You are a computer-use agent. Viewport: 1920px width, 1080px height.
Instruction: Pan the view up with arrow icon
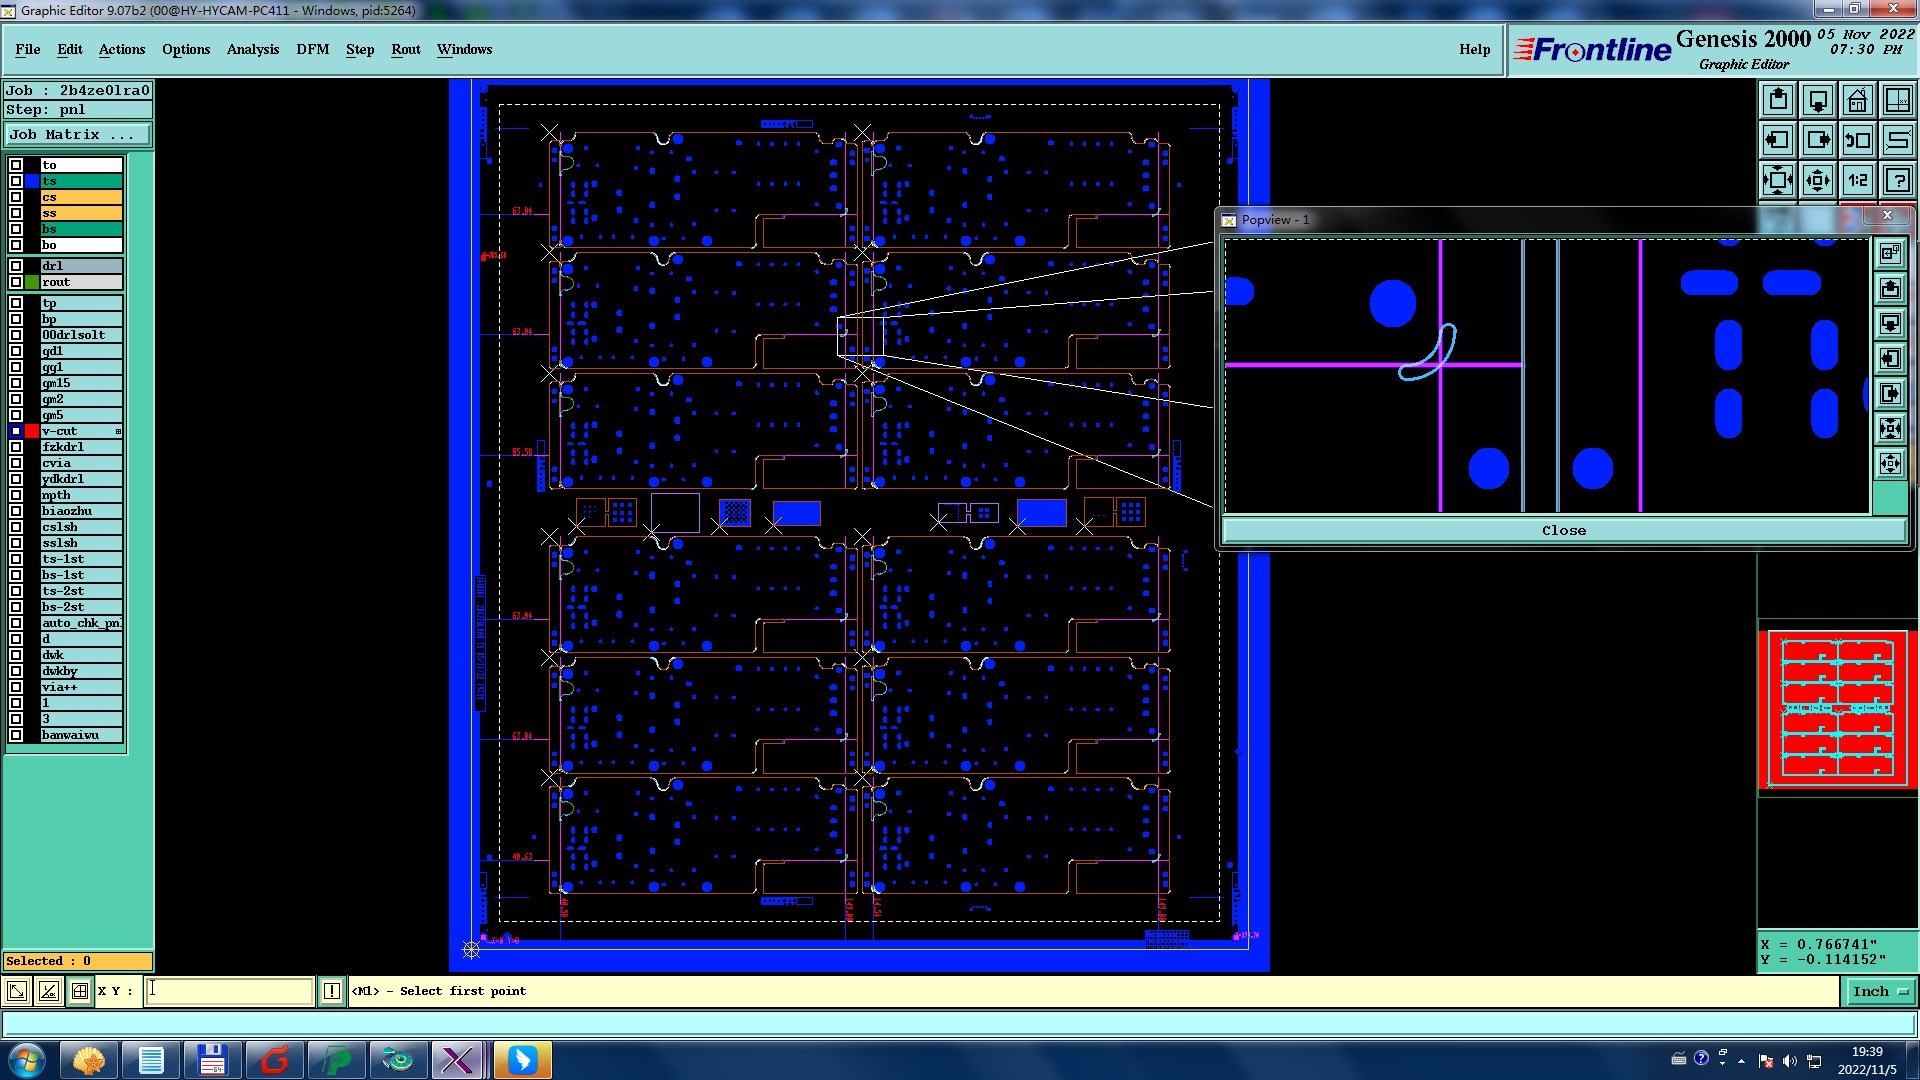click(x=1778, y=100)
